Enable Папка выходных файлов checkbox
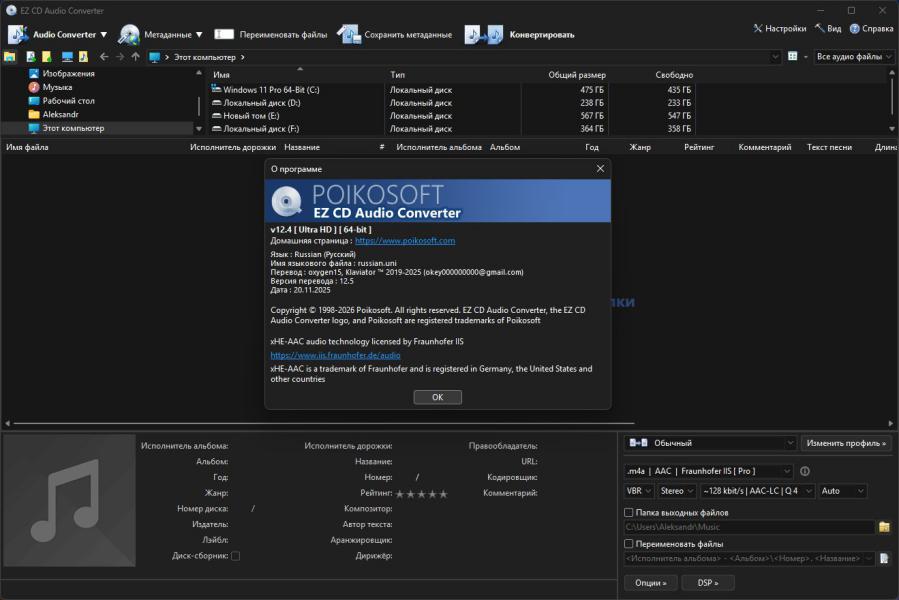Screen dimensions: 899x600 [x=629, y=513]
